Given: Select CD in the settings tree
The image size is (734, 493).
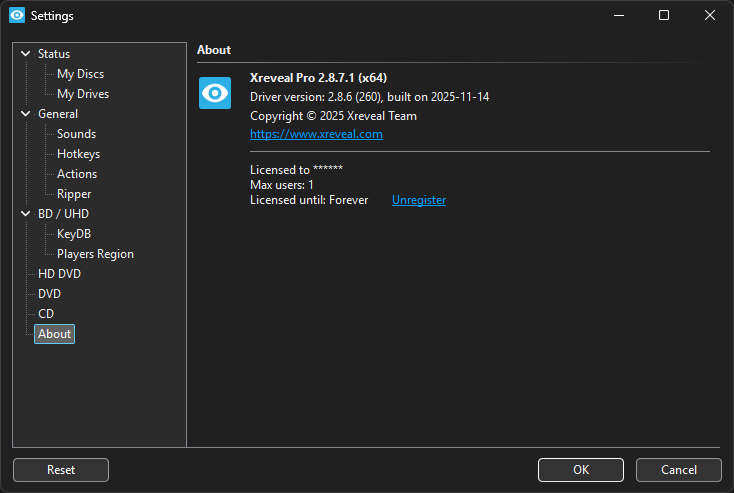Looking at the screenshot, I should pos(46,314).
